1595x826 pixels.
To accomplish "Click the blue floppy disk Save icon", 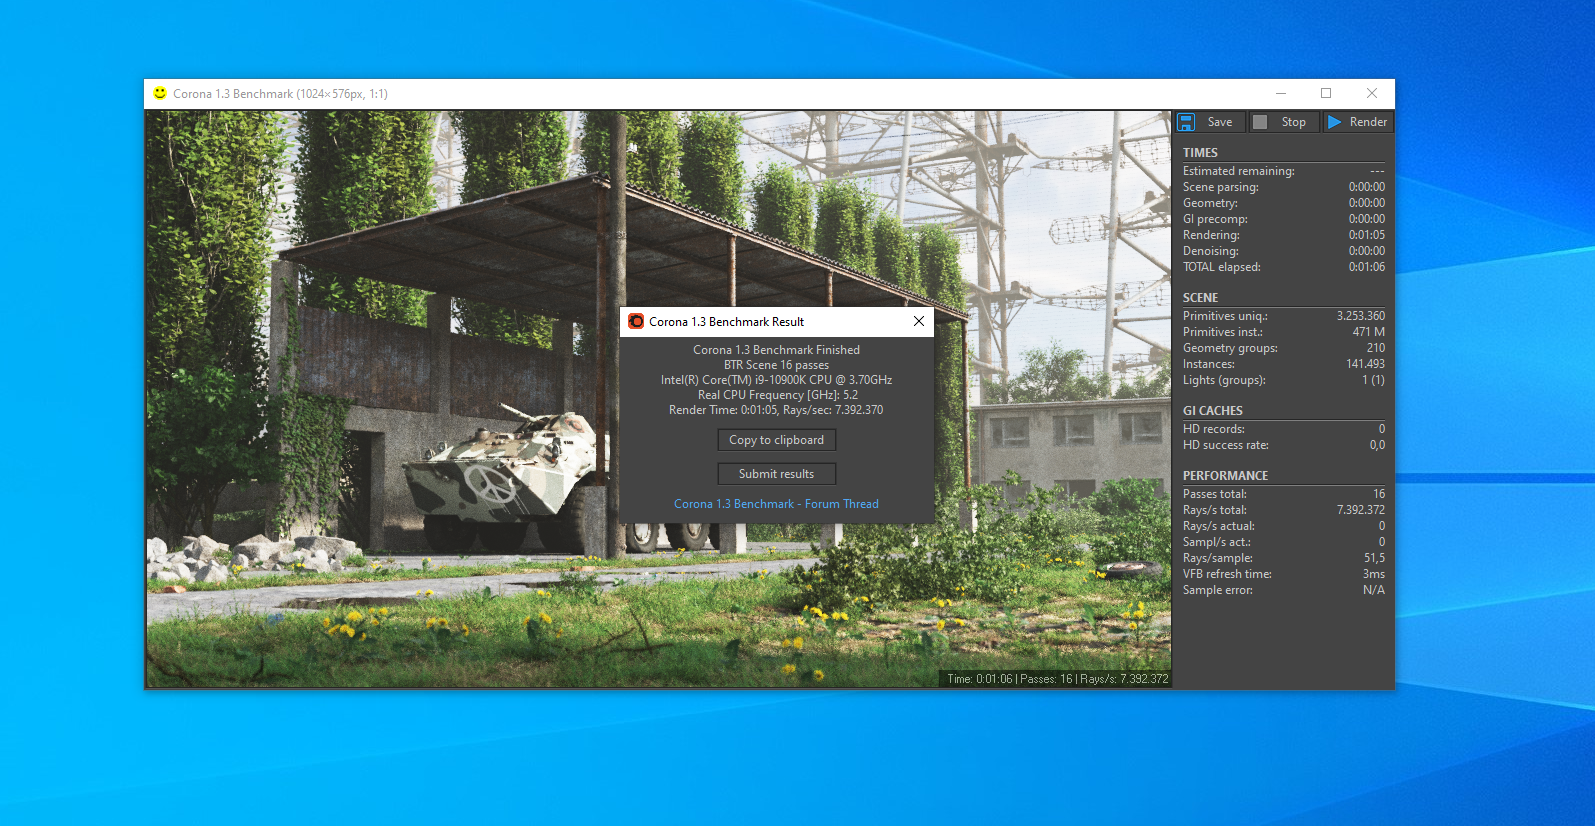I will point(1186,122).
